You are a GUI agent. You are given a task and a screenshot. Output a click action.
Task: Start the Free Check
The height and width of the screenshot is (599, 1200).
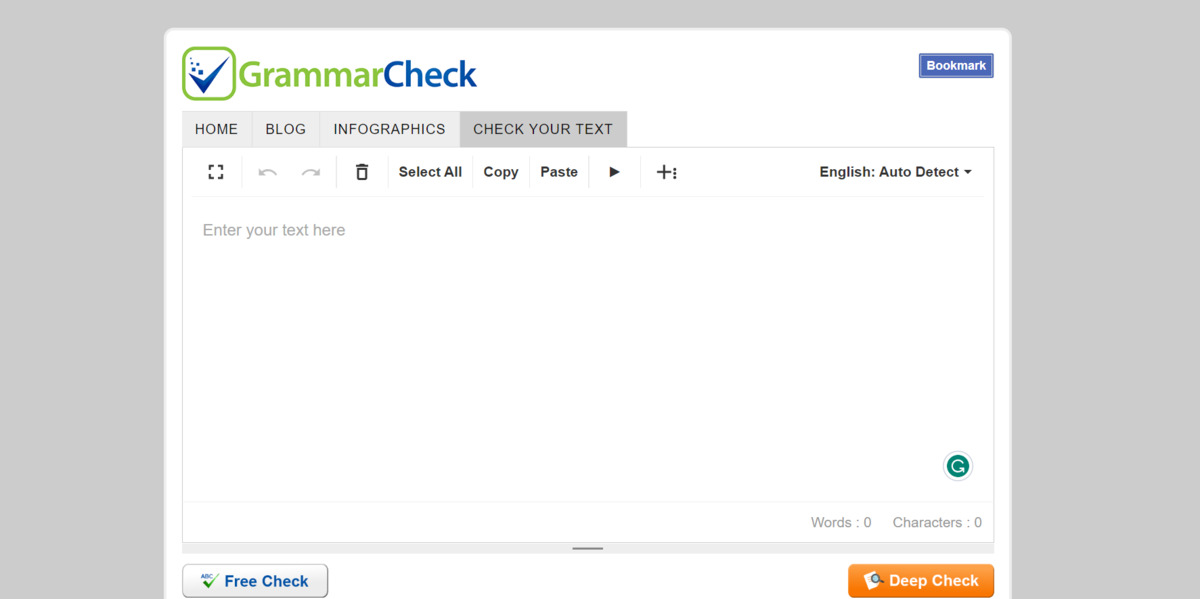[x=255, y=581]
